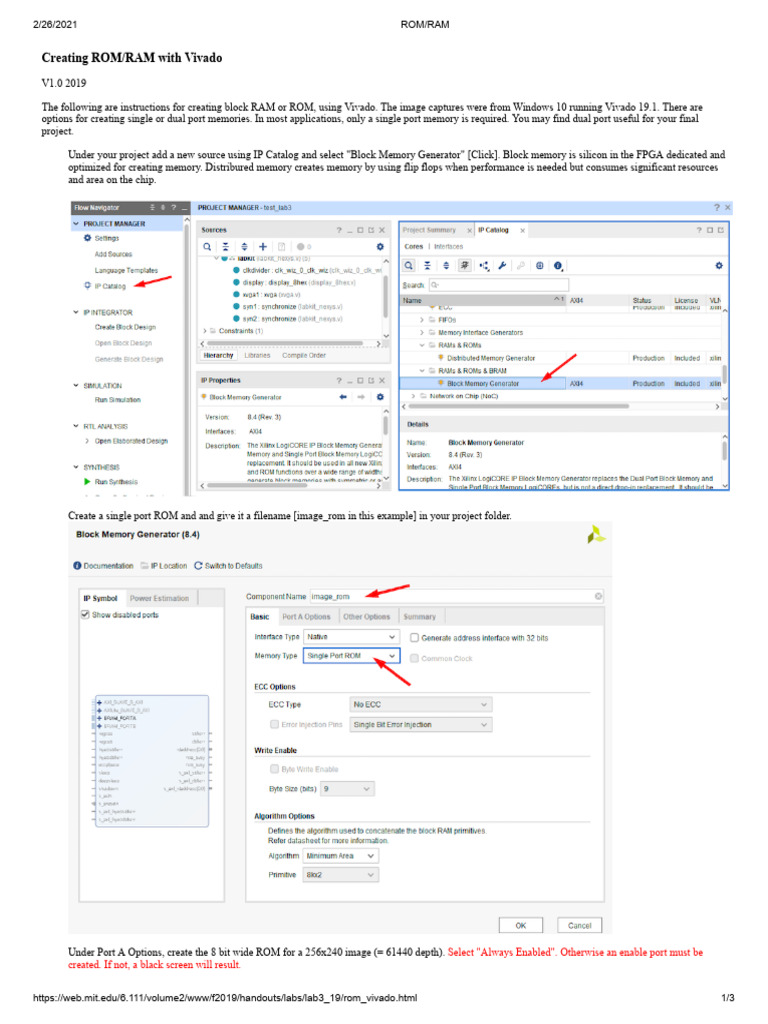Open Sources panel settings gear
Viewport: 768px width, 1024px height.
pos(380,247)
